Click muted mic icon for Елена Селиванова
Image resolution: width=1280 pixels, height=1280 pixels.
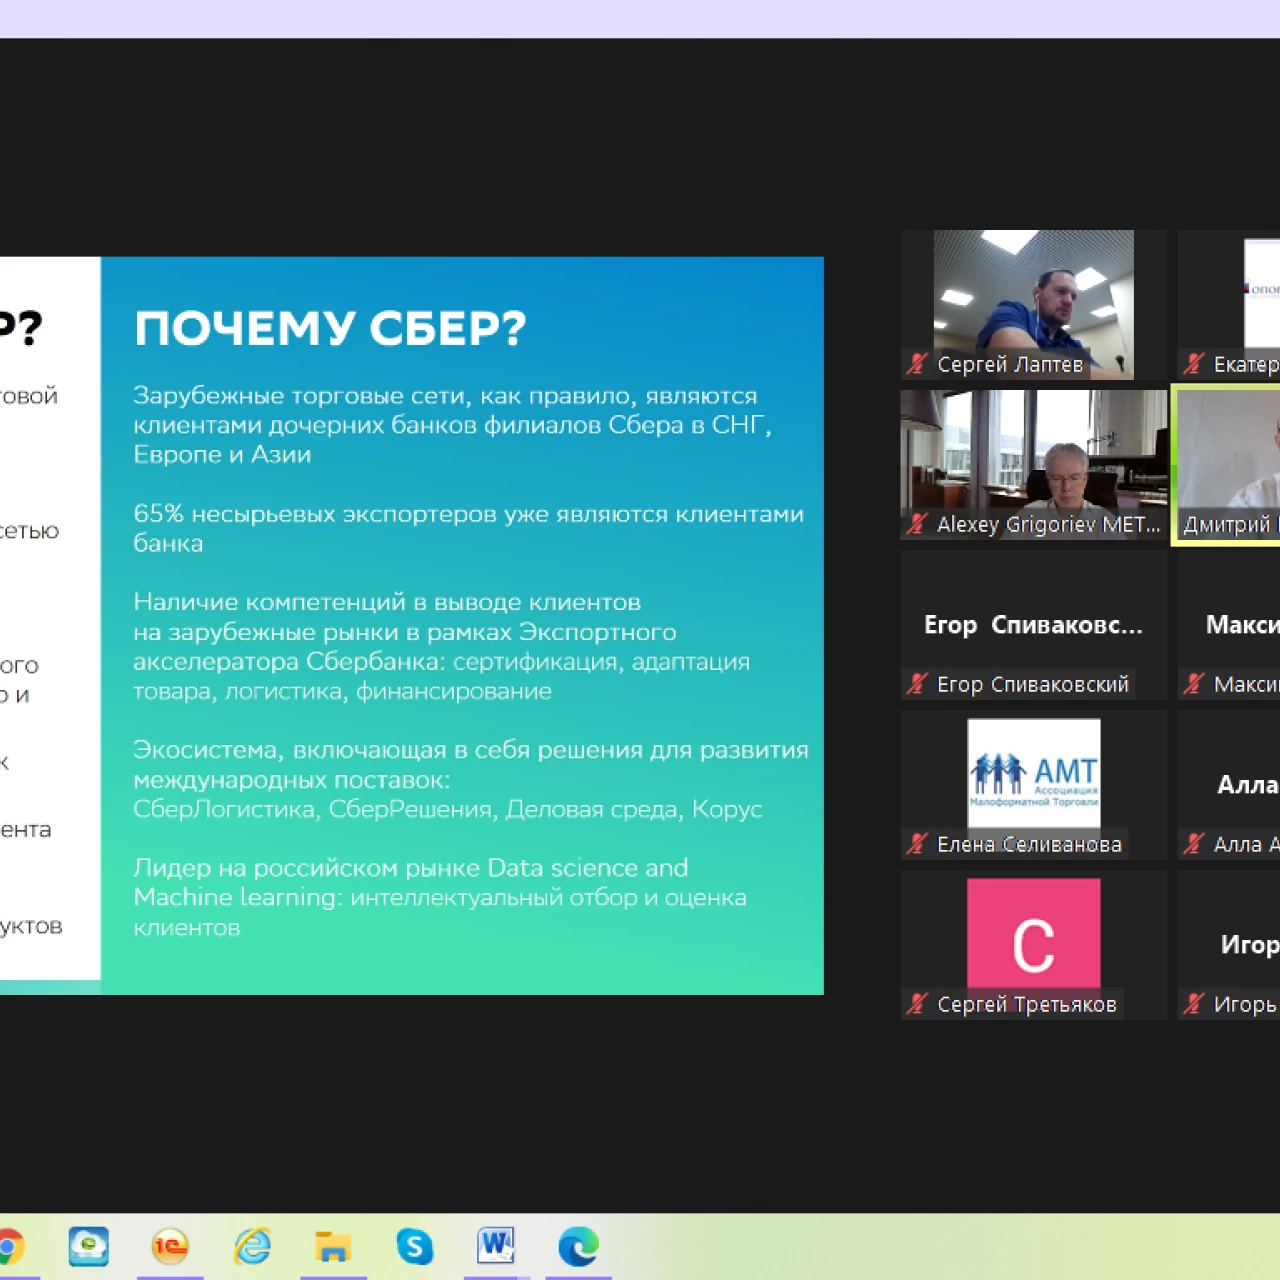[917, 844]
